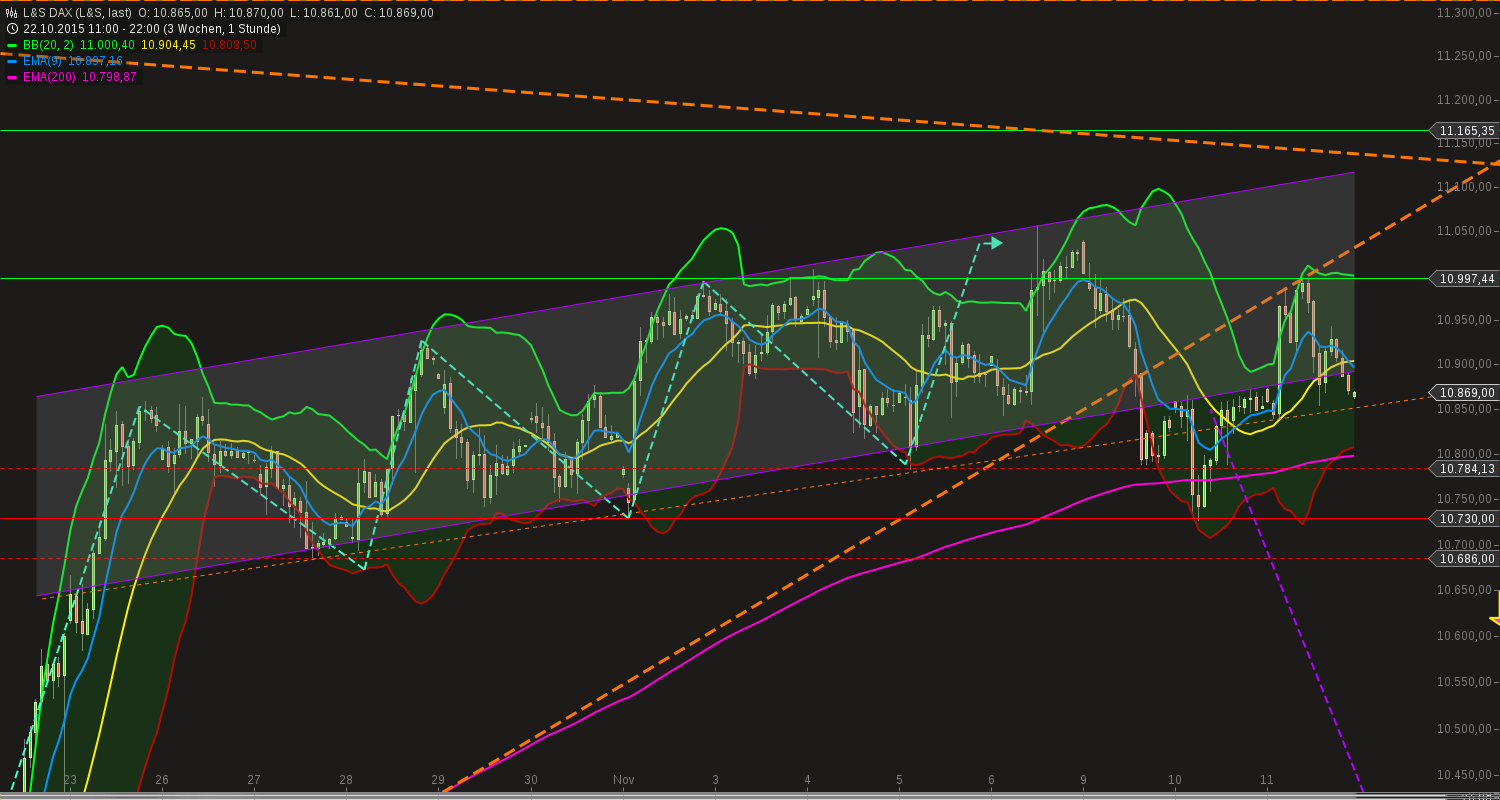Click date 30 on the time axis
The width and height of the screenshot is (1500, 800).
click(531, 780)
